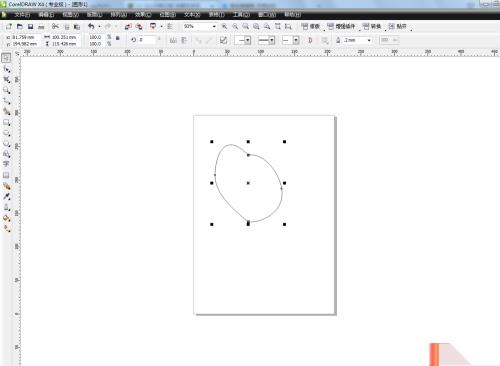Click the 转换 toolbar button
This screenshot has width=500, height=366.
(x=372, y=26)
